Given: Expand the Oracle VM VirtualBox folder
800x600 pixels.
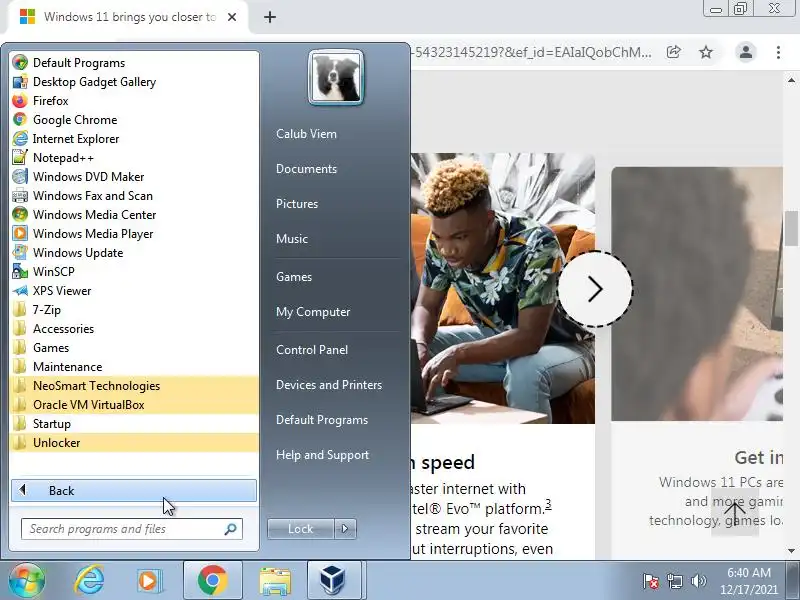Looking at the screenshot, I should pyautogui.click(x=134, y=405).
